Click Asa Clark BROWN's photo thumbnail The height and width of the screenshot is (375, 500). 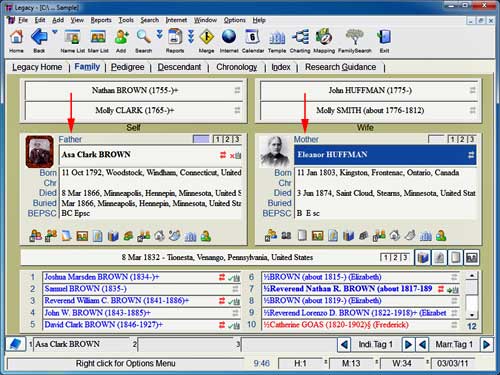coord(40,151)
